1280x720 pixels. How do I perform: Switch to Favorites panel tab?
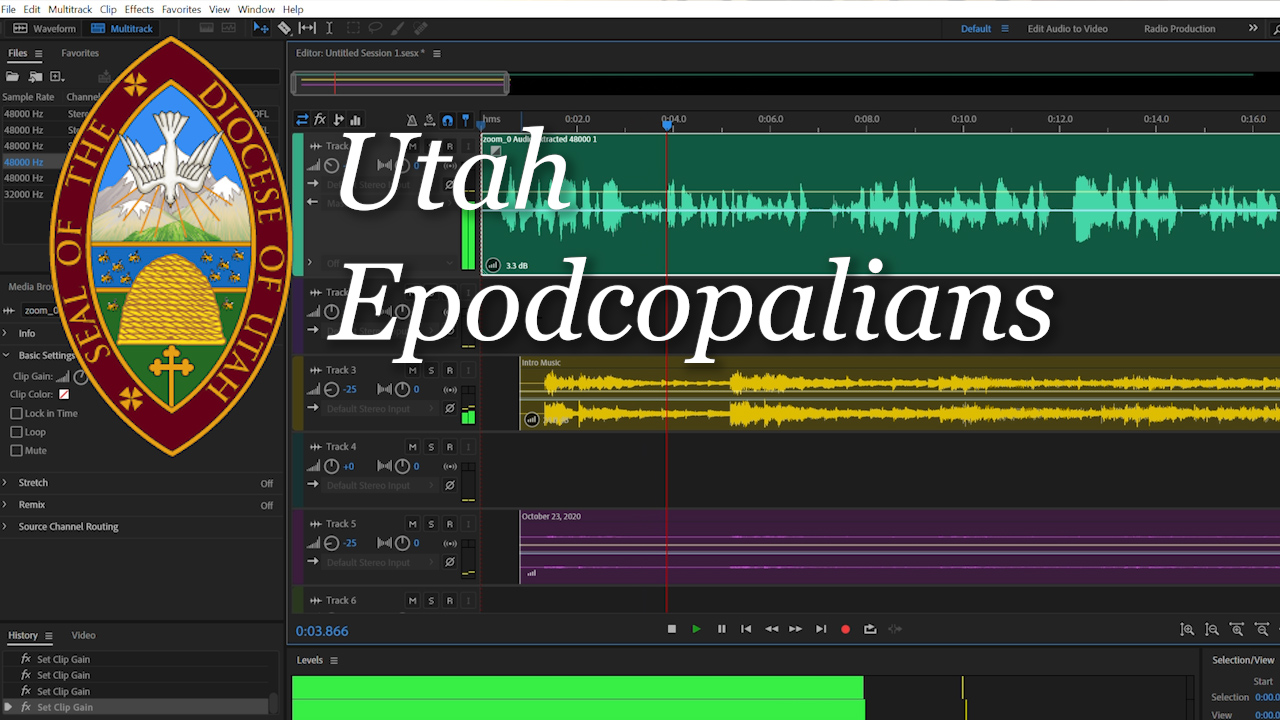pos(80,53)
